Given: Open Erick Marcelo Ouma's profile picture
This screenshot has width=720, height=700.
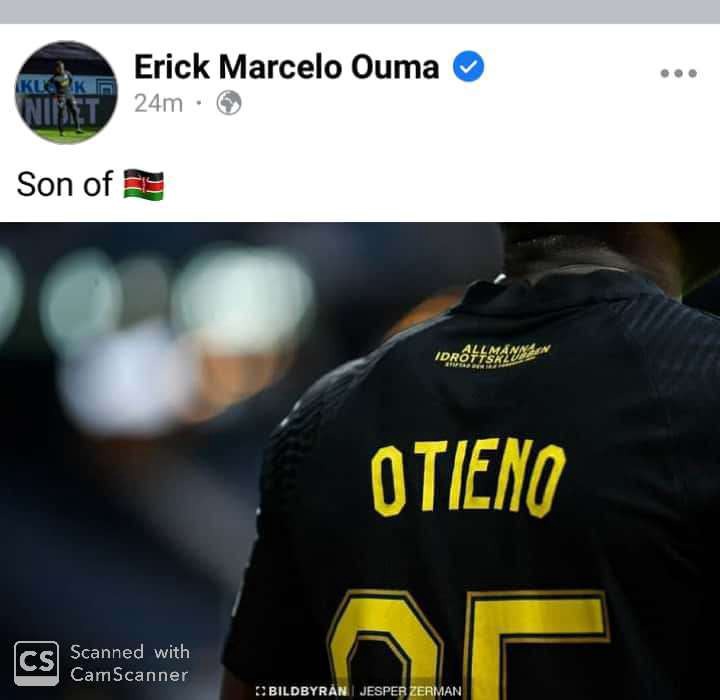Looking at the screenshot, I should [66, 92].
